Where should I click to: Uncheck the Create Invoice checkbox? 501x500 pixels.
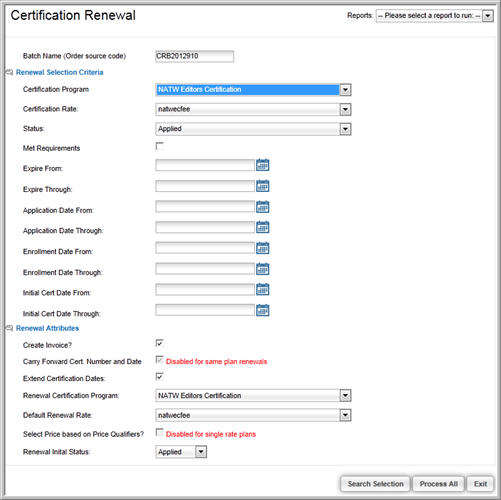[x=160, y=343]
